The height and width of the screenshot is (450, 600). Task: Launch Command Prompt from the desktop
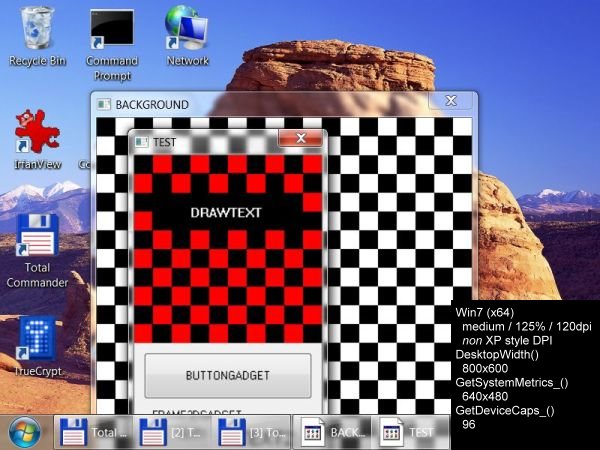click(112, 45)
